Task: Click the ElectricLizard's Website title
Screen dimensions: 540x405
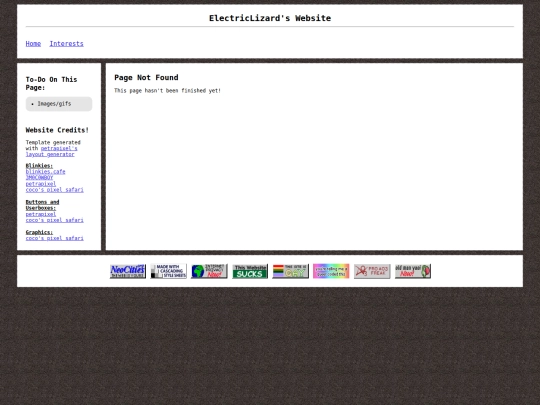Action: point(270,18)
